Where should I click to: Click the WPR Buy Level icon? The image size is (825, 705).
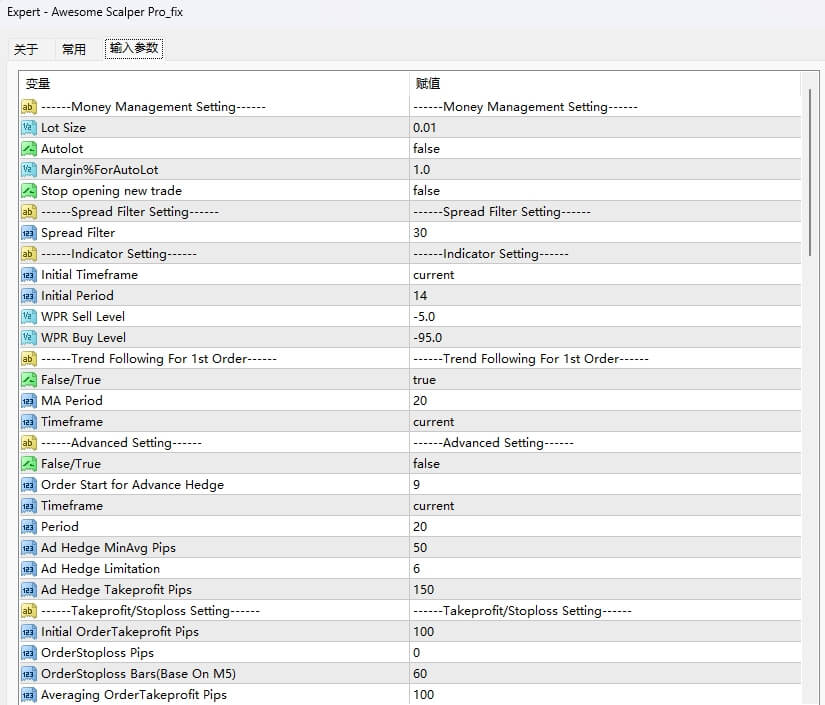28,338
